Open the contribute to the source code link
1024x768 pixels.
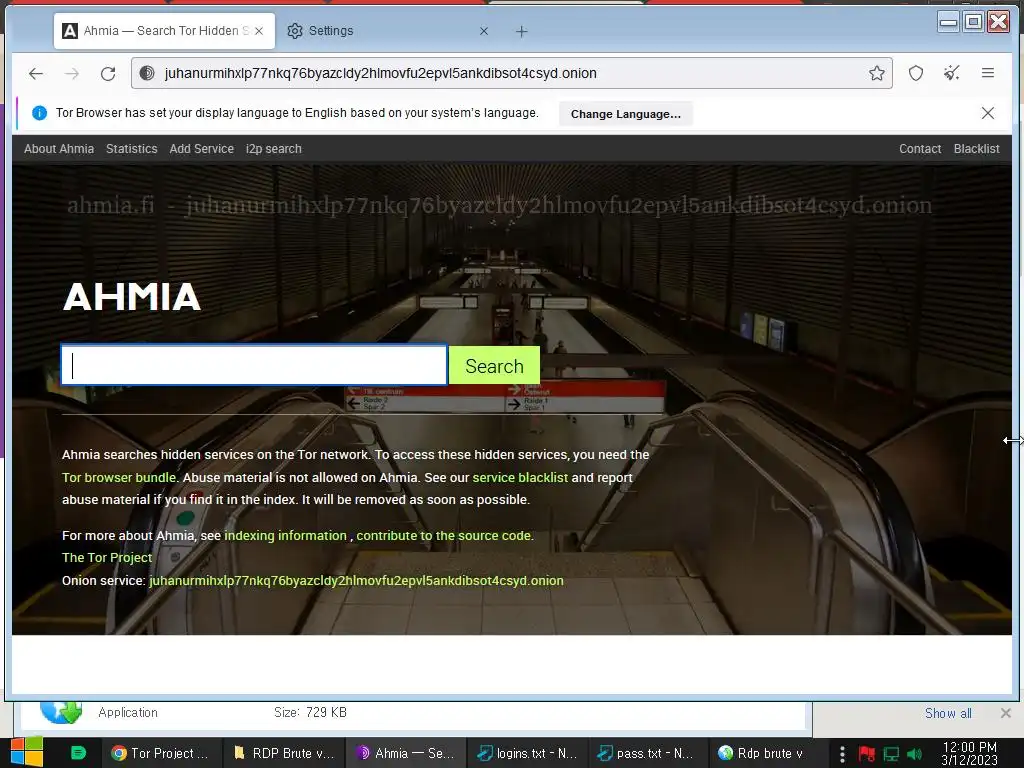click(443, 536)
